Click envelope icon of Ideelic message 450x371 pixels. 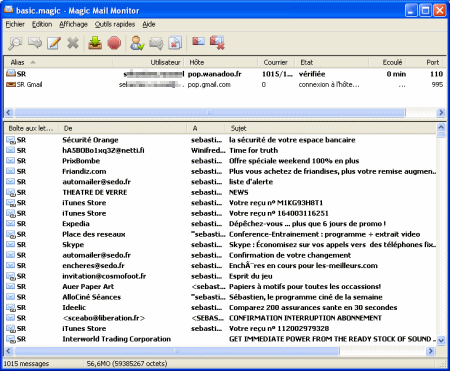(x=11, y=307)
